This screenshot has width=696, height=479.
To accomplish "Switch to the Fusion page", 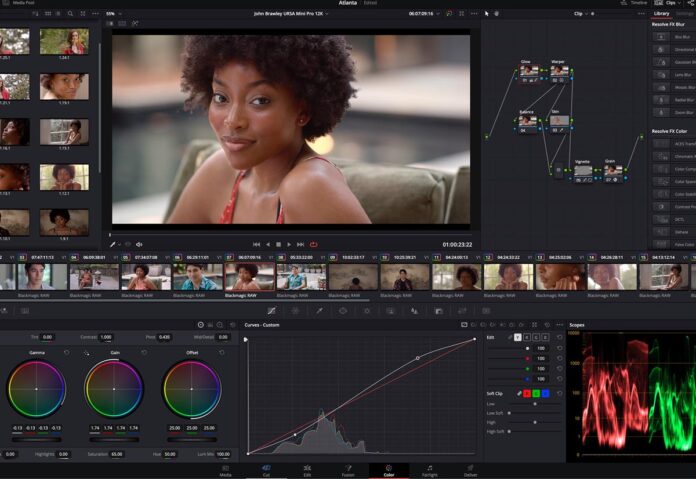I will click(x=348, y=471).
